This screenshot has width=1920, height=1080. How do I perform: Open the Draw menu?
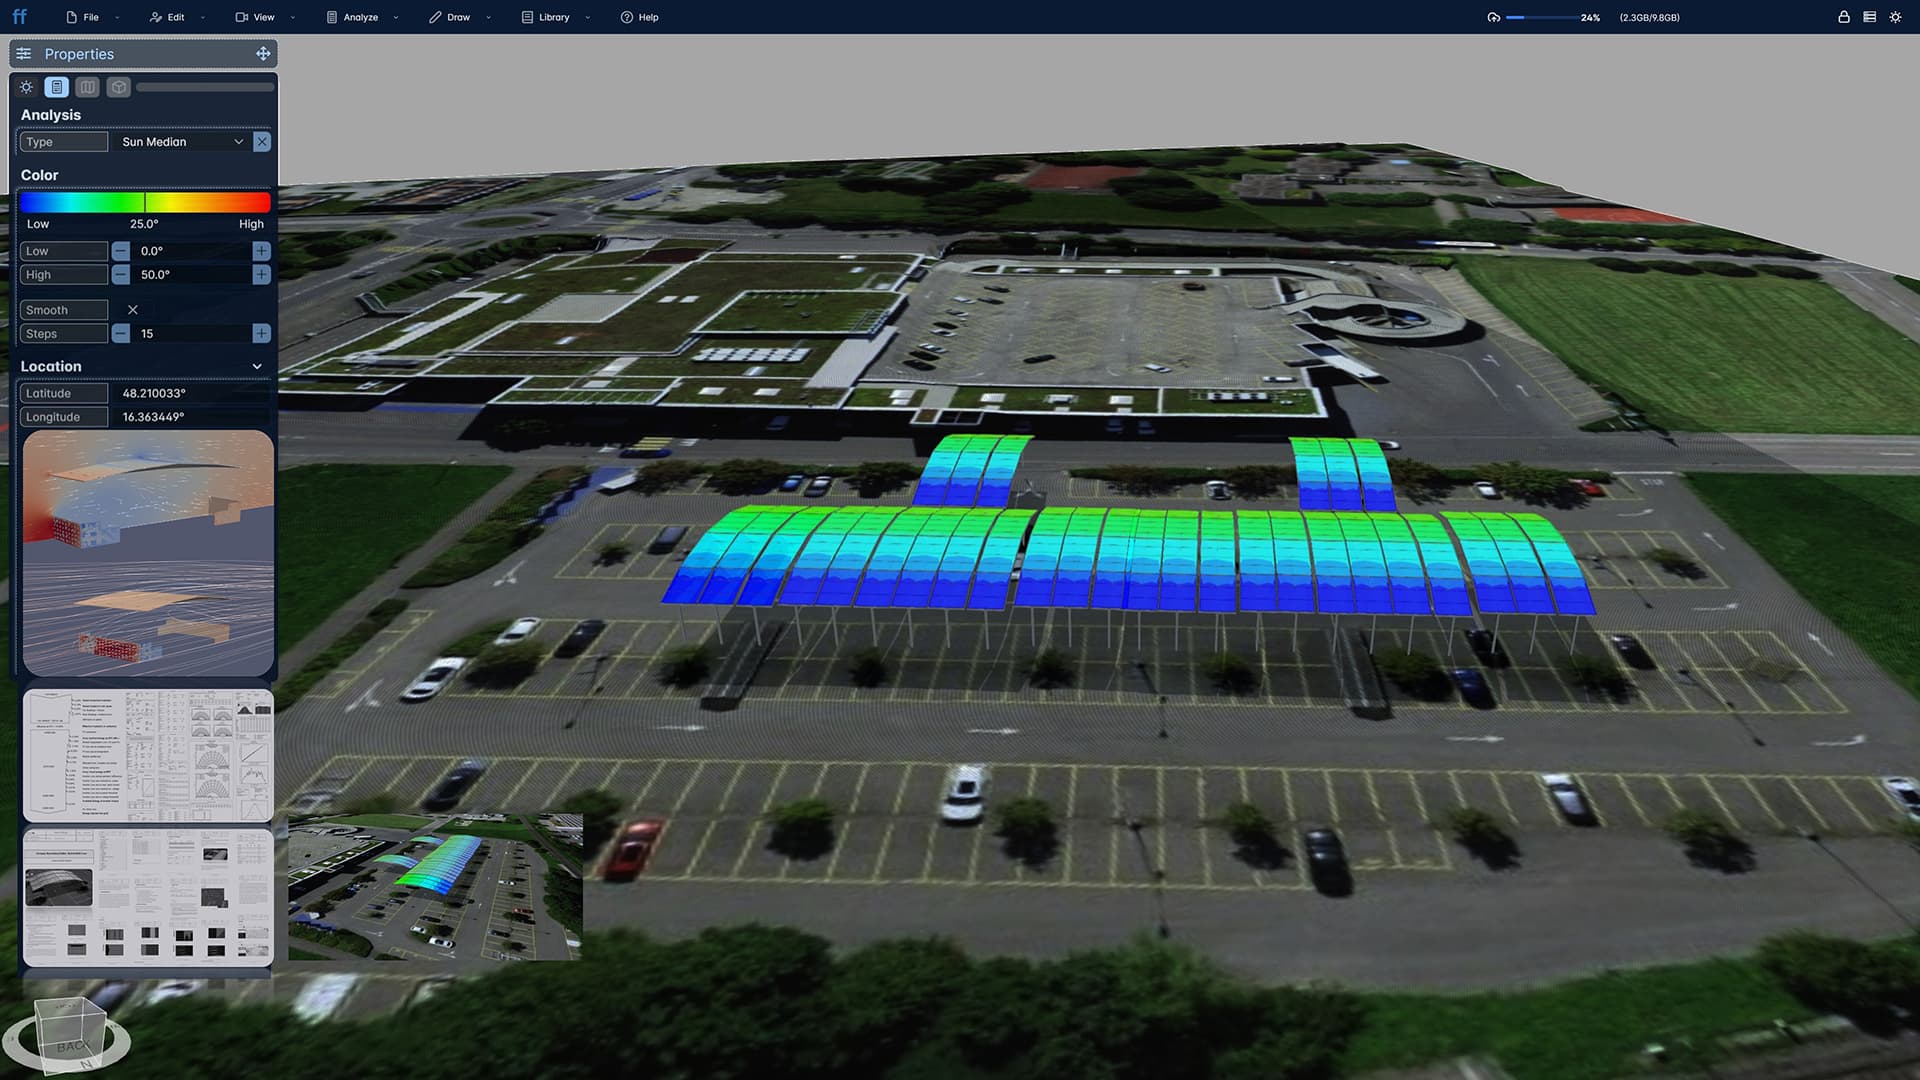458,17
